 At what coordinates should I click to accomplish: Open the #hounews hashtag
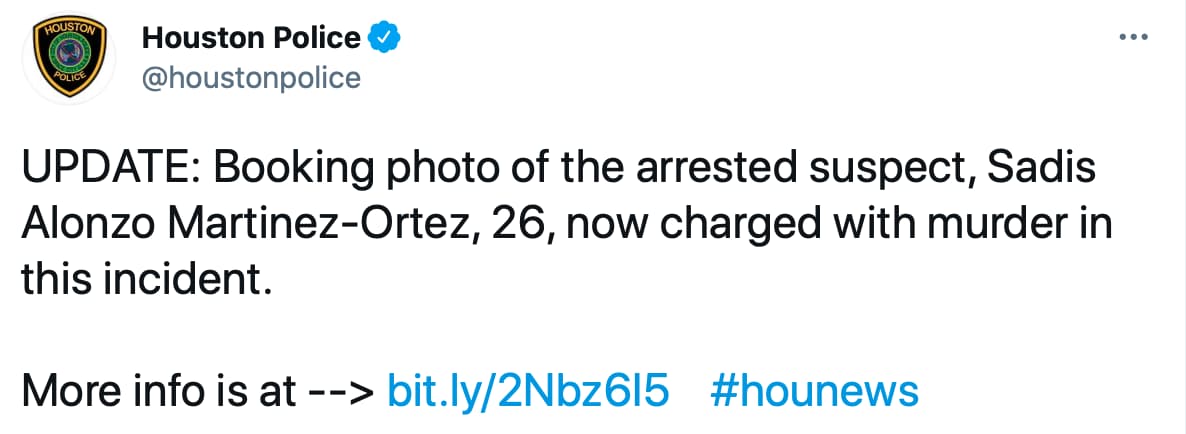click(813, 390)
